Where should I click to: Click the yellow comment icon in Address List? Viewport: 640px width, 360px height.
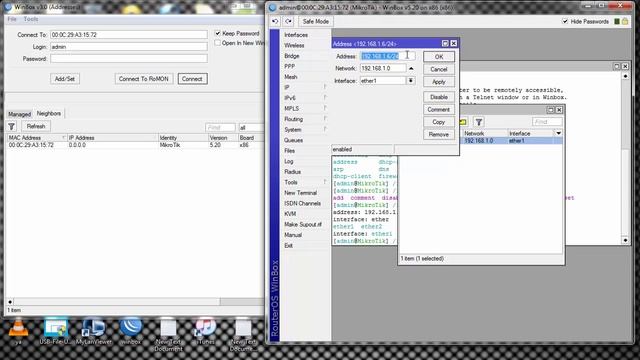(463, 122)
